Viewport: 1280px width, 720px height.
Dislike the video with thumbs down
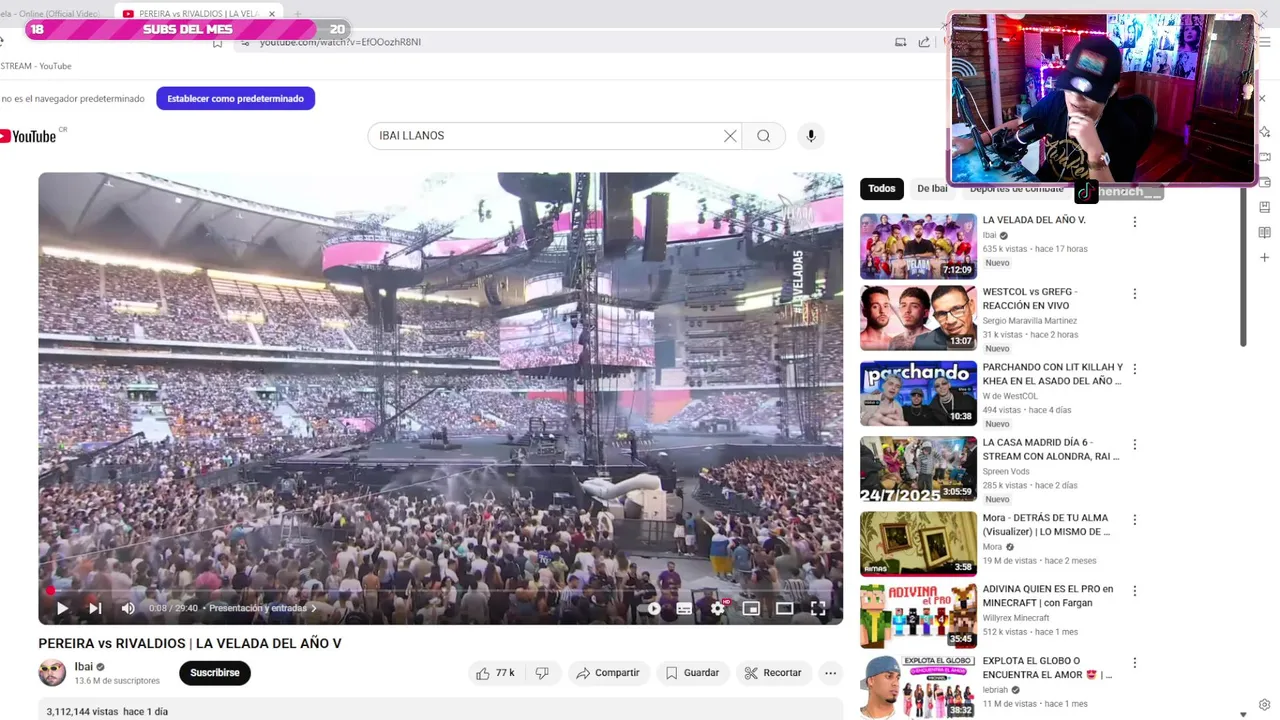tap(542, 673)
